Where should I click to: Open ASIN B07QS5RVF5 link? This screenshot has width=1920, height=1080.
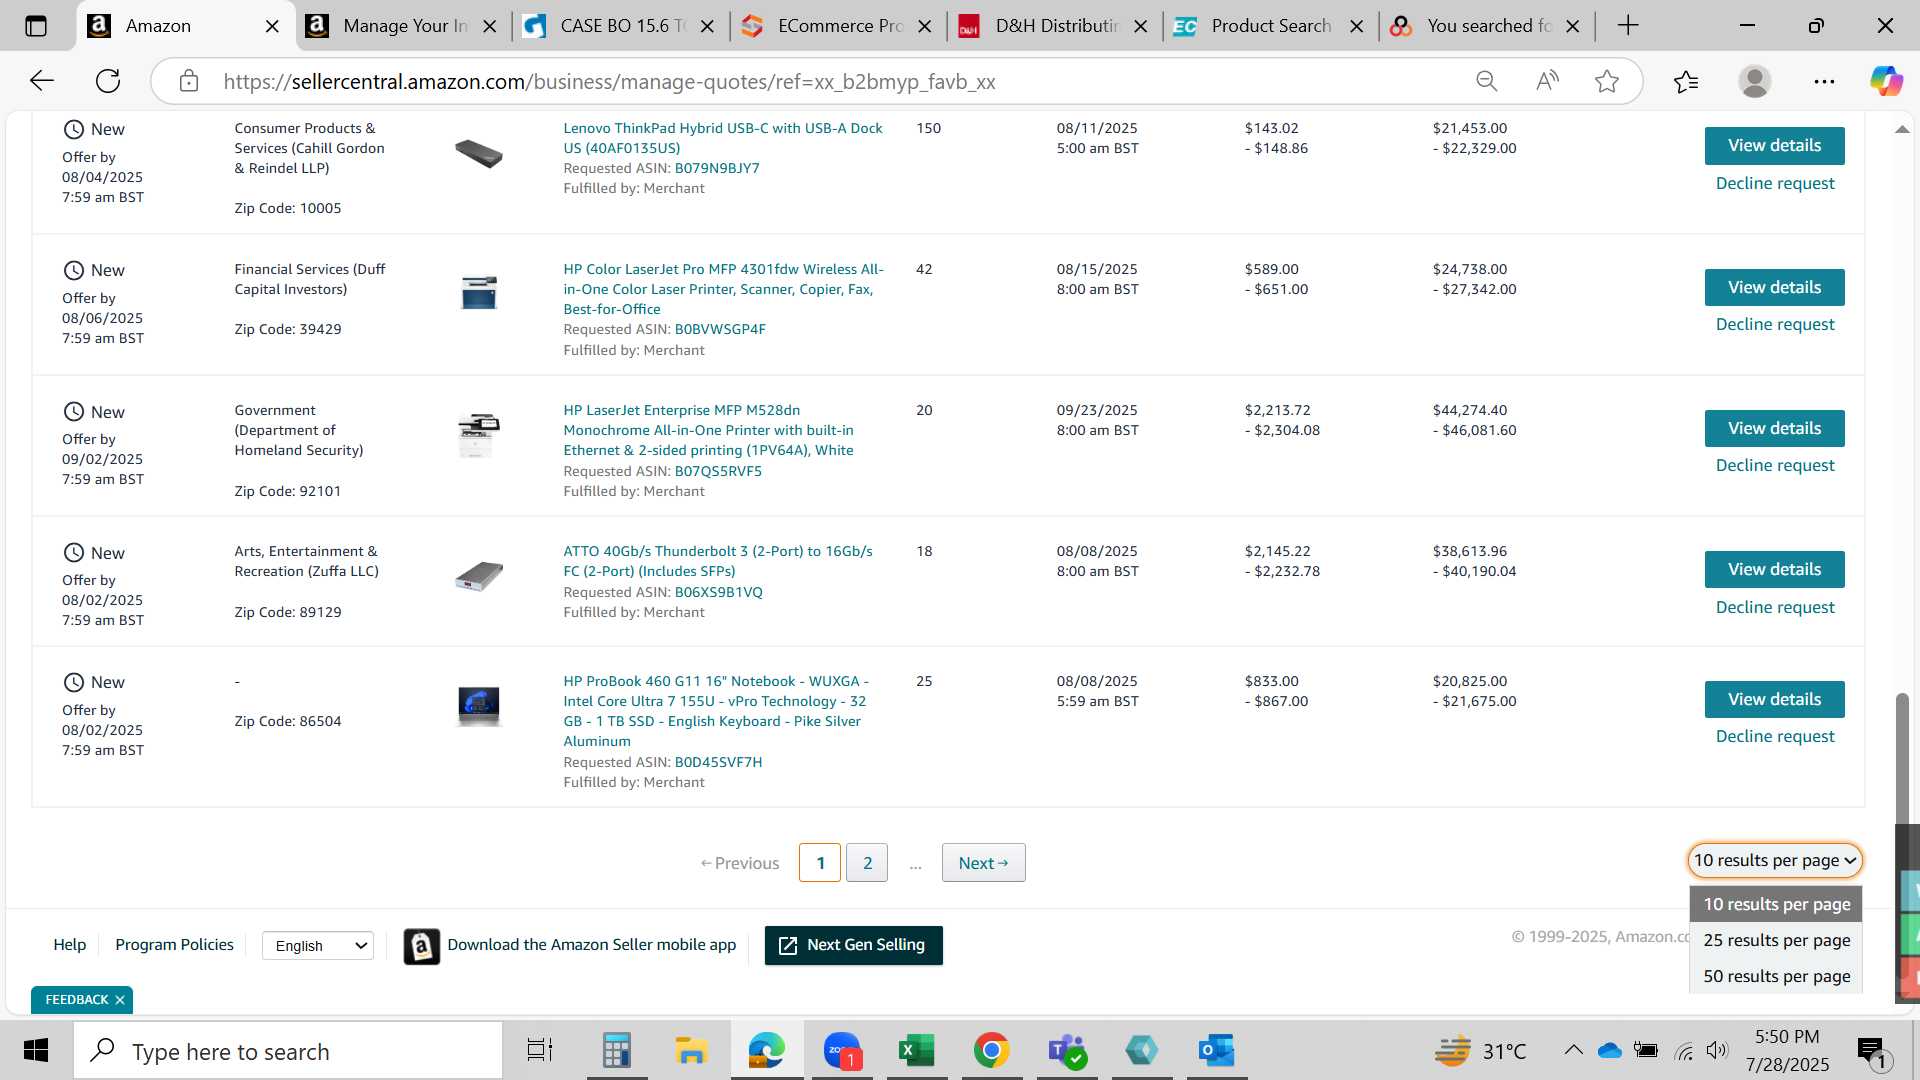click(718, 471)
